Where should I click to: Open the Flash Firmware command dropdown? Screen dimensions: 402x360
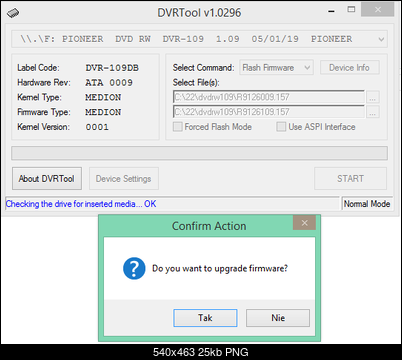tap(276, 68)
